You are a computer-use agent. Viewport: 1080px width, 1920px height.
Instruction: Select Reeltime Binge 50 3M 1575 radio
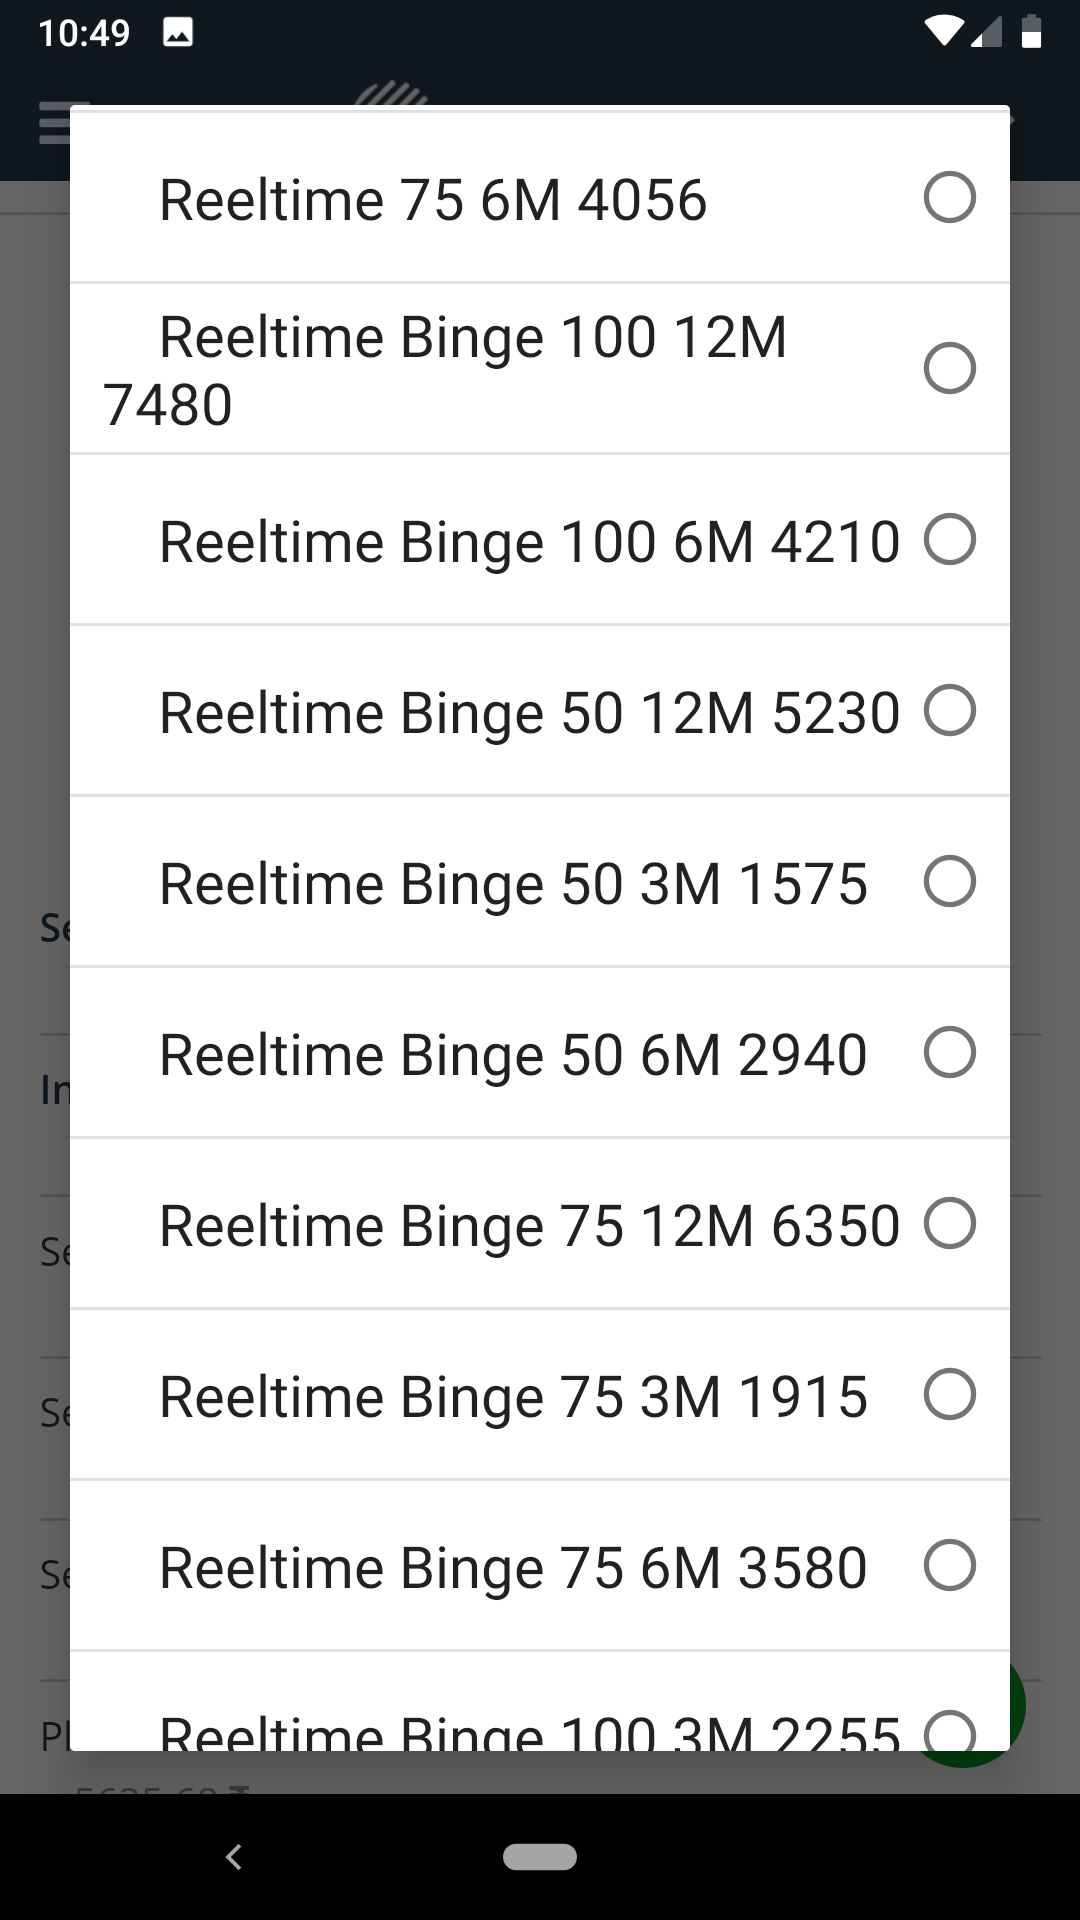(949, 881)
